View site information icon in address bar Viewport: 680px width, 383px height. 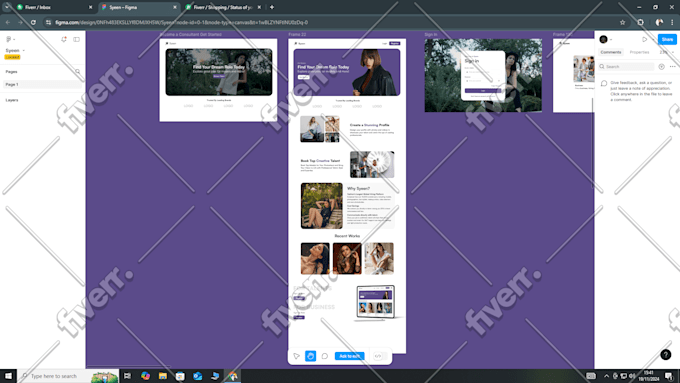click(x=49, y=23)
